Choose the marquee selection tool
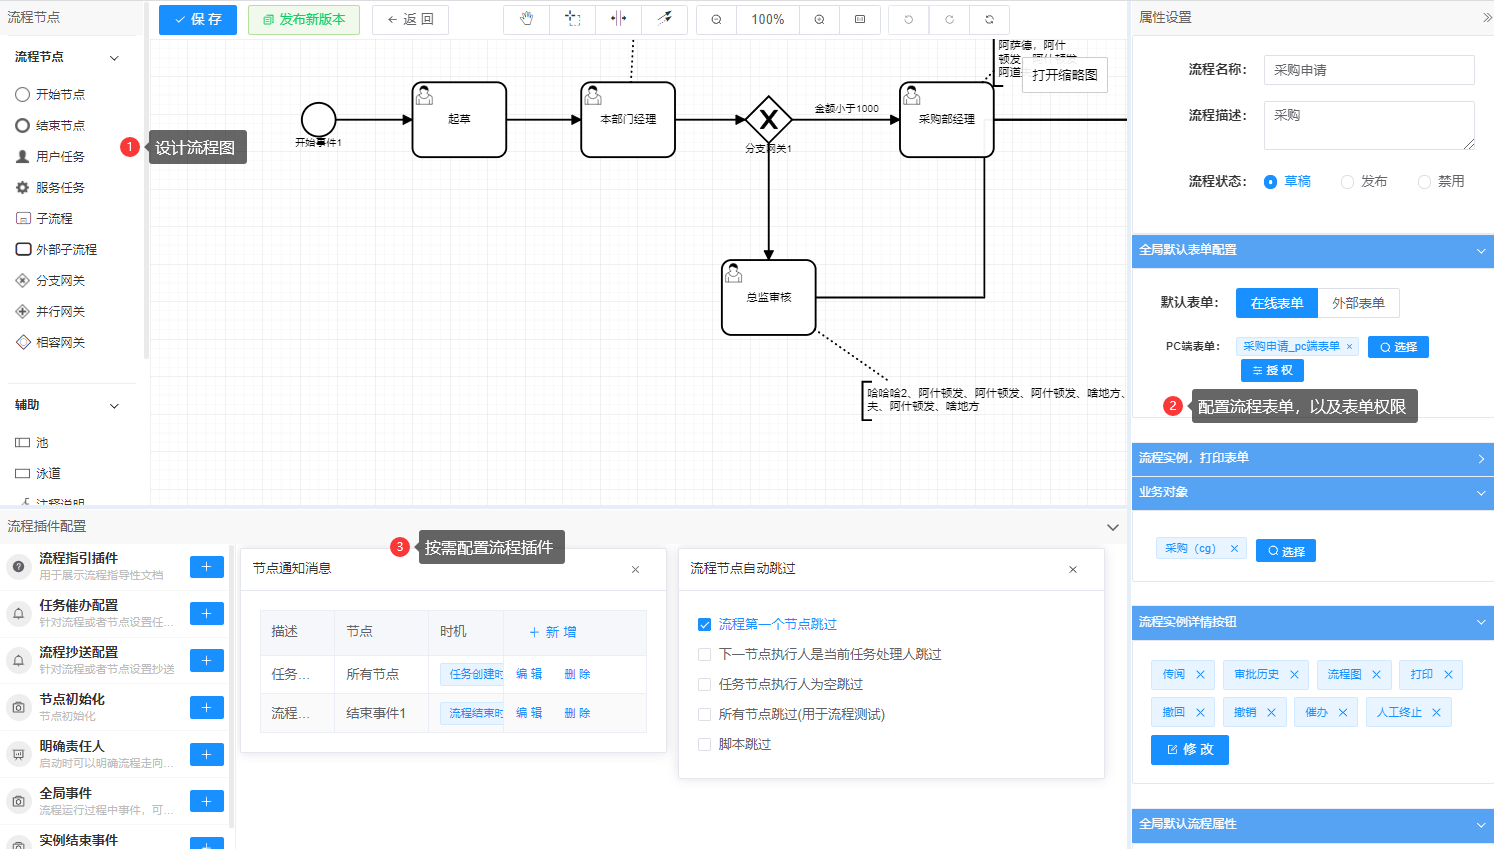This screenshot has width=1494, height=849. click(x=573, y=19)
